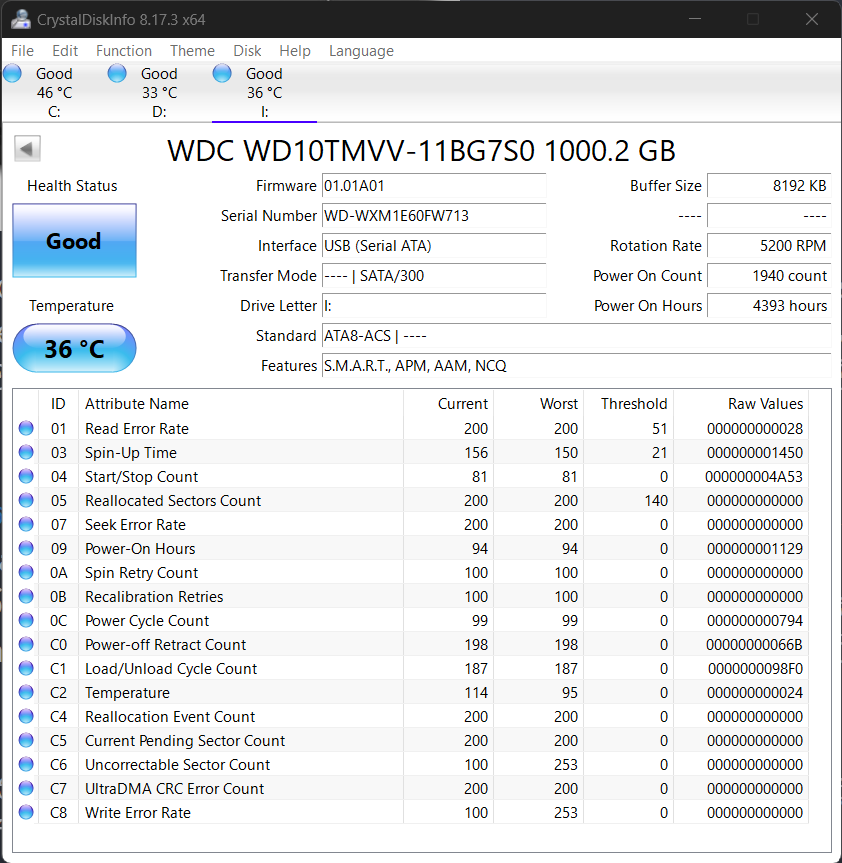Click the Firmware field 01.01A01

click(x=434, y=185)
